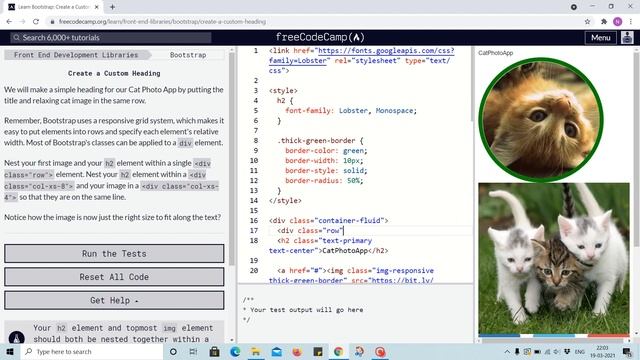Click the address bar URL
This screenshot has height=360, width=640.
(x=162, y=22)
